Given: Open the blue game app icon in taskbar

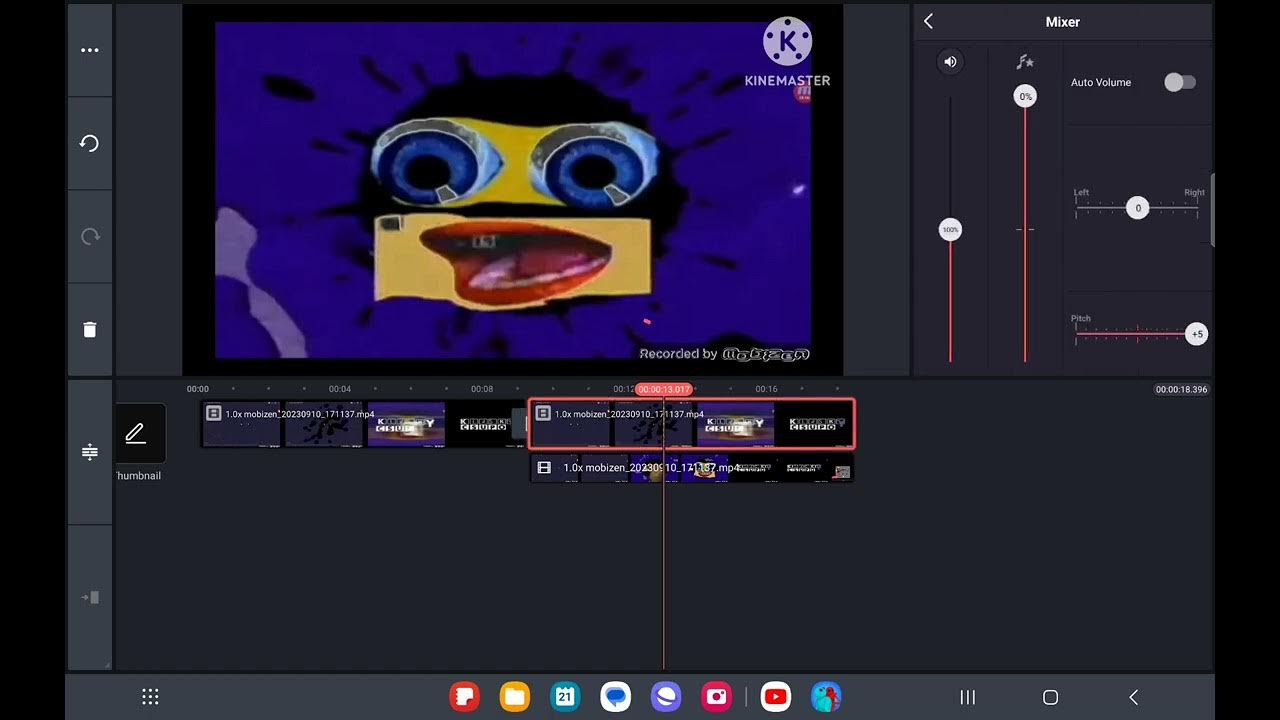Looking at the screenshot, I should click(x=825, y=697).
